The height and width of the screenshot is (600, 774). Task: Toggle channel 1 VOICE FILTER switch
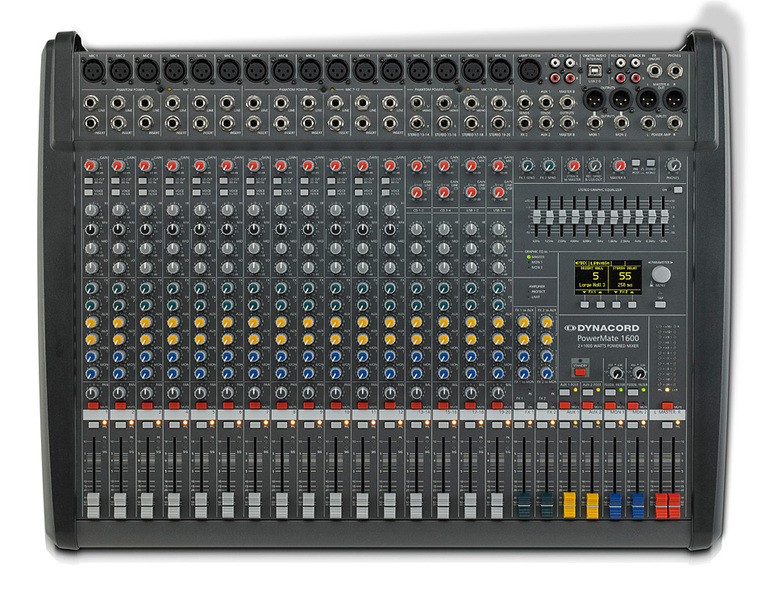click(x=88, y=192)
